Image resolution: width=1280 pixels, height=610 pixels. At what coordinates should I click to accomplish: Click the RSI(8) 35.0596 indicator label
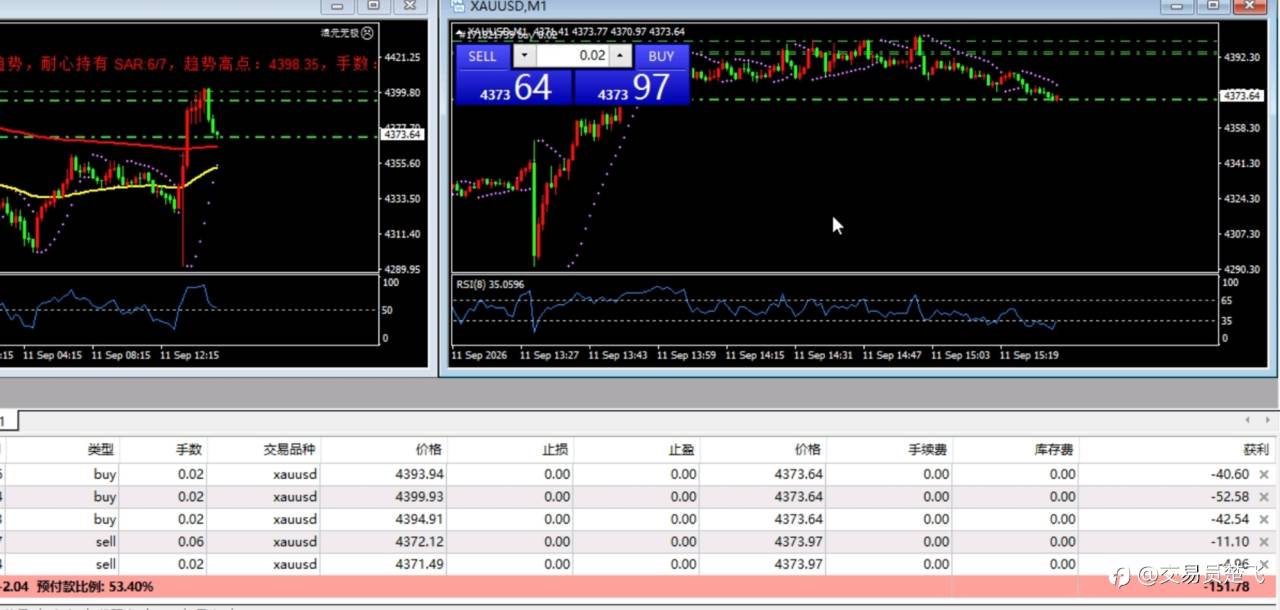click(x=490, y=284)
